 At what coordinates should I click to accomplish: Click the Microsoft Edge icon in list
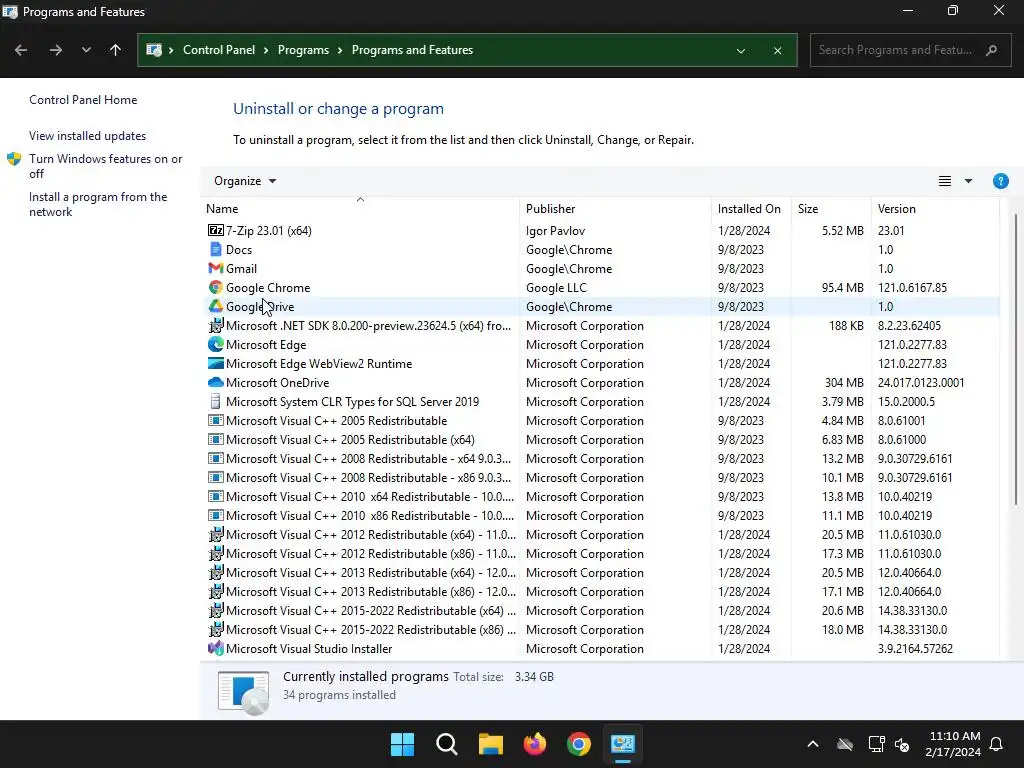[216, 344]
